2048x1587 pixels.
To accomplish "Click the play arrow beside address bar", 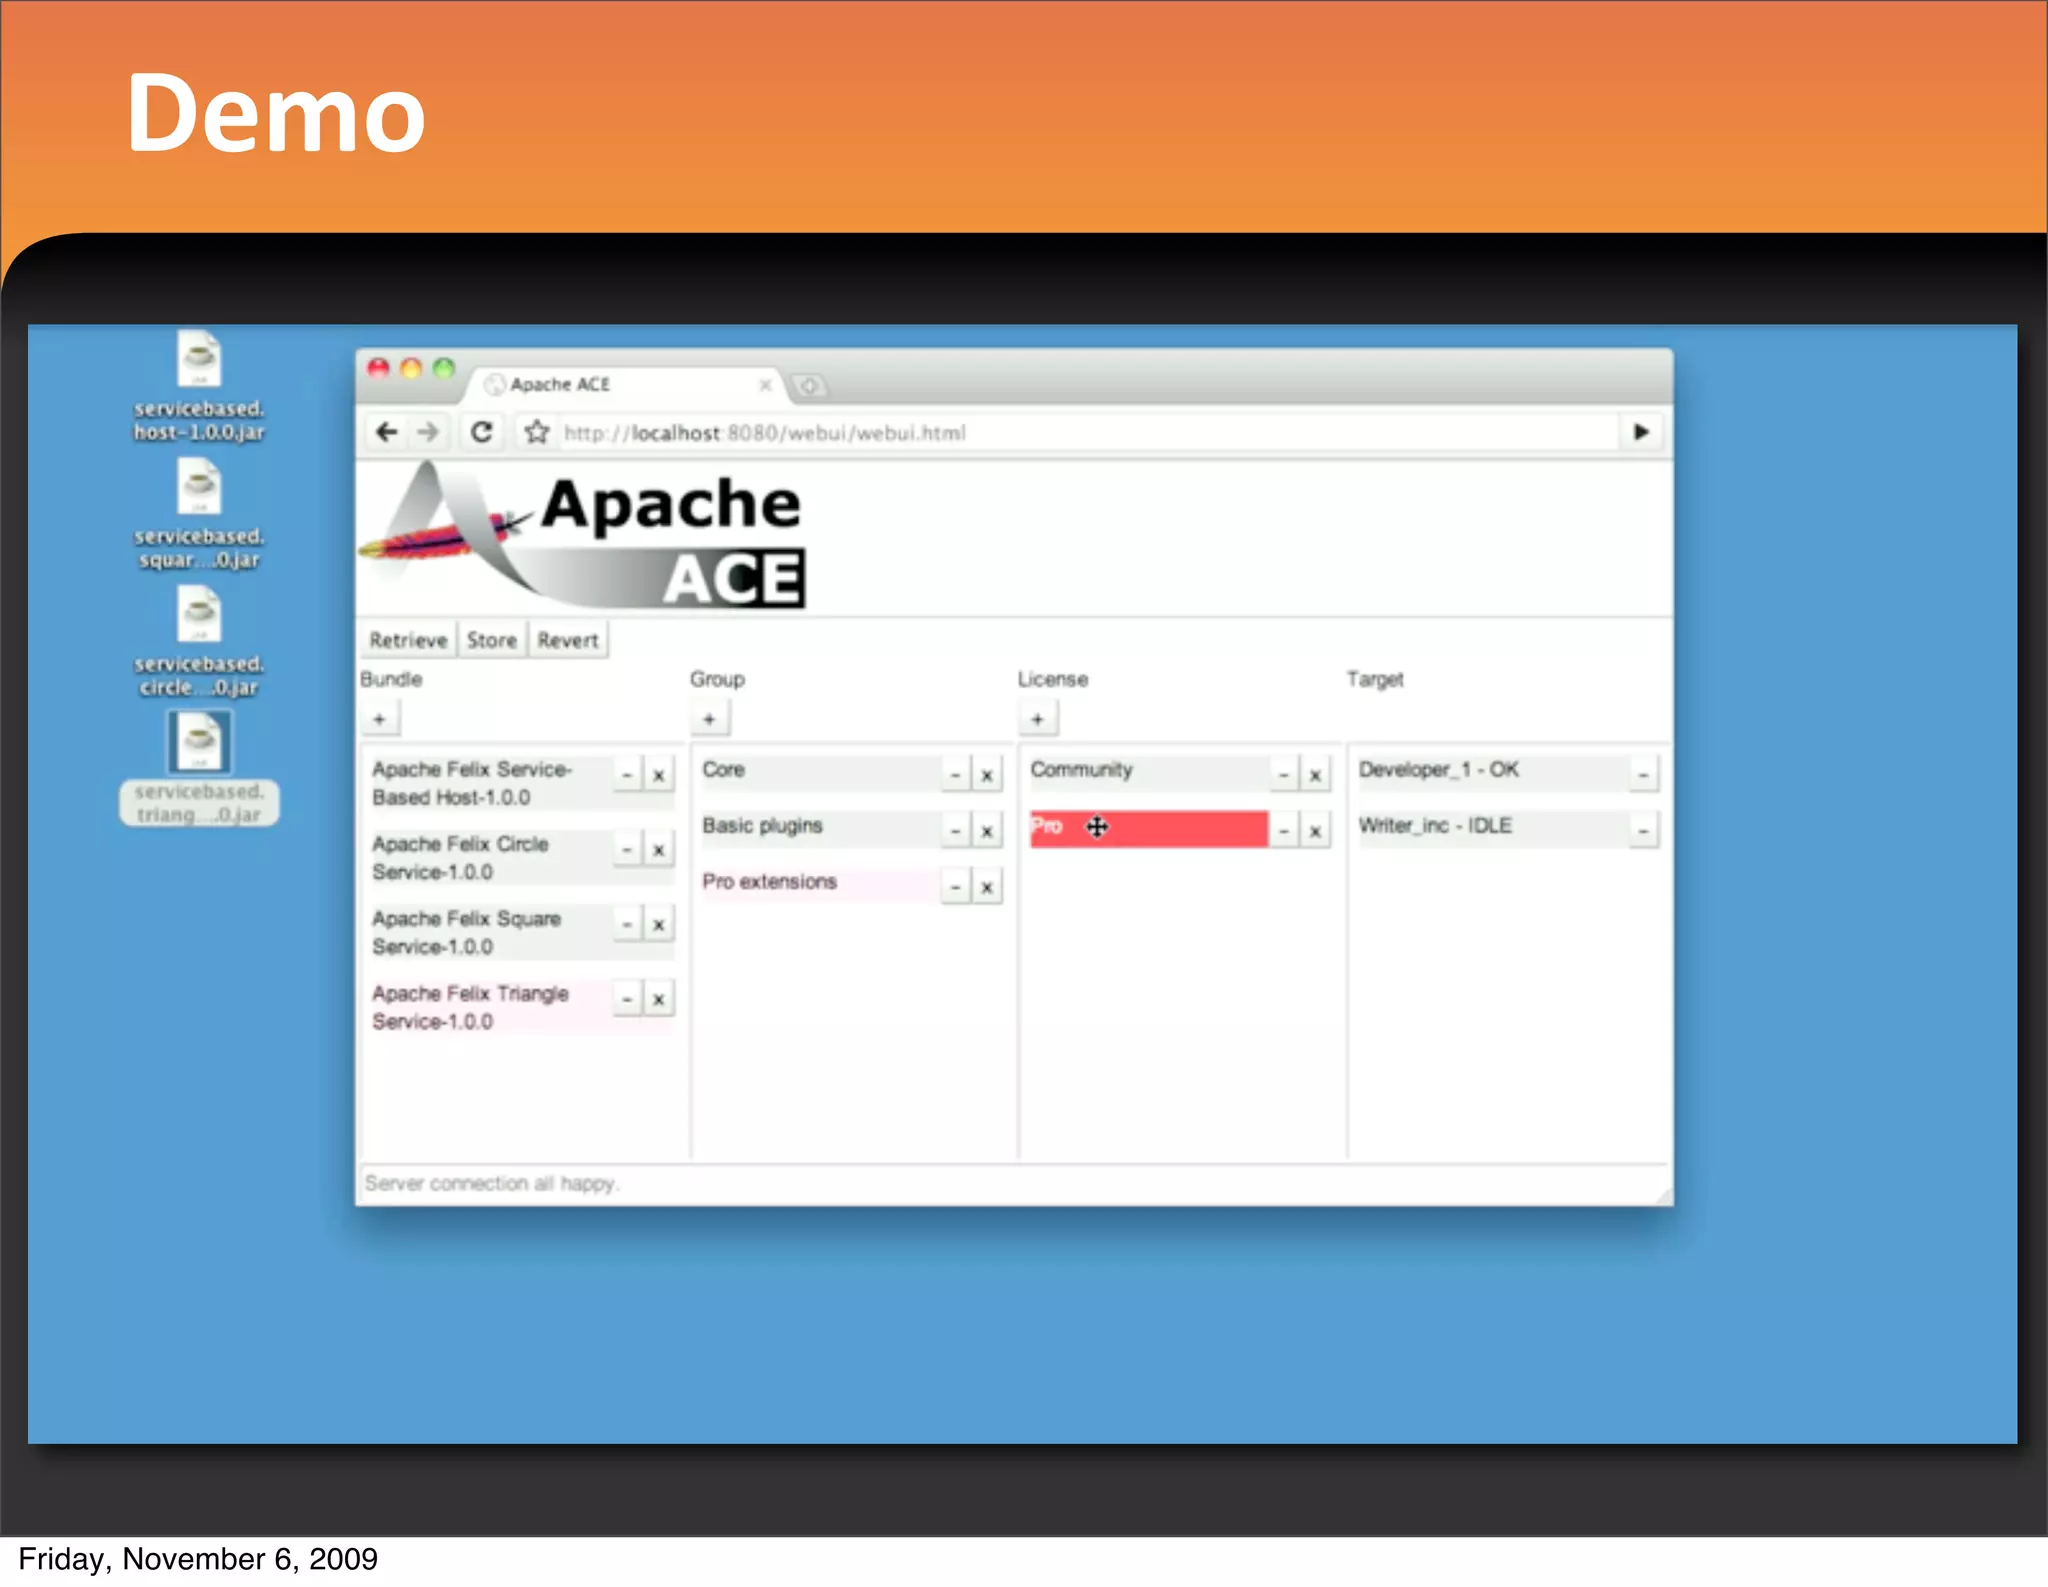I will (1641, 432).
